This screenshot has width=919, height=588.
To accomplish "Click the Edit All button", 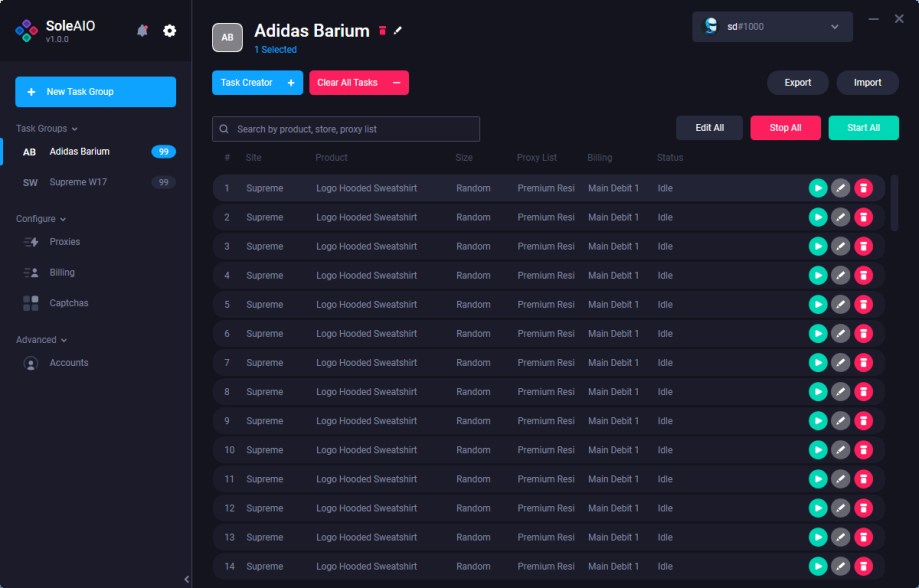I will 709,128.
